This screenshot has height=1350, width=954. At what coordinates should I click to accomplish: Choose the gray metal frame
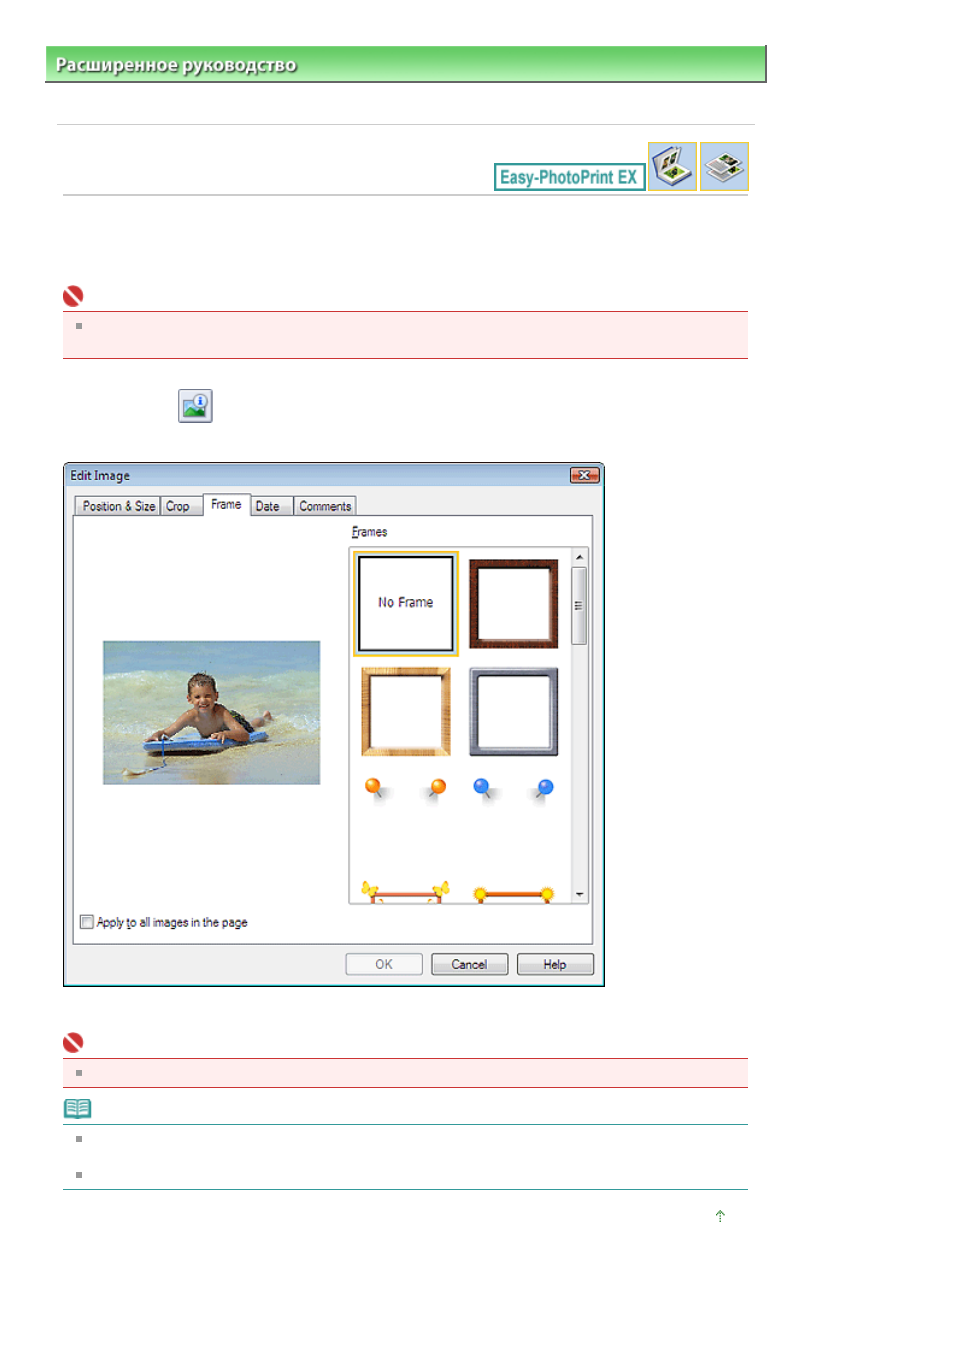pos(514,711)
